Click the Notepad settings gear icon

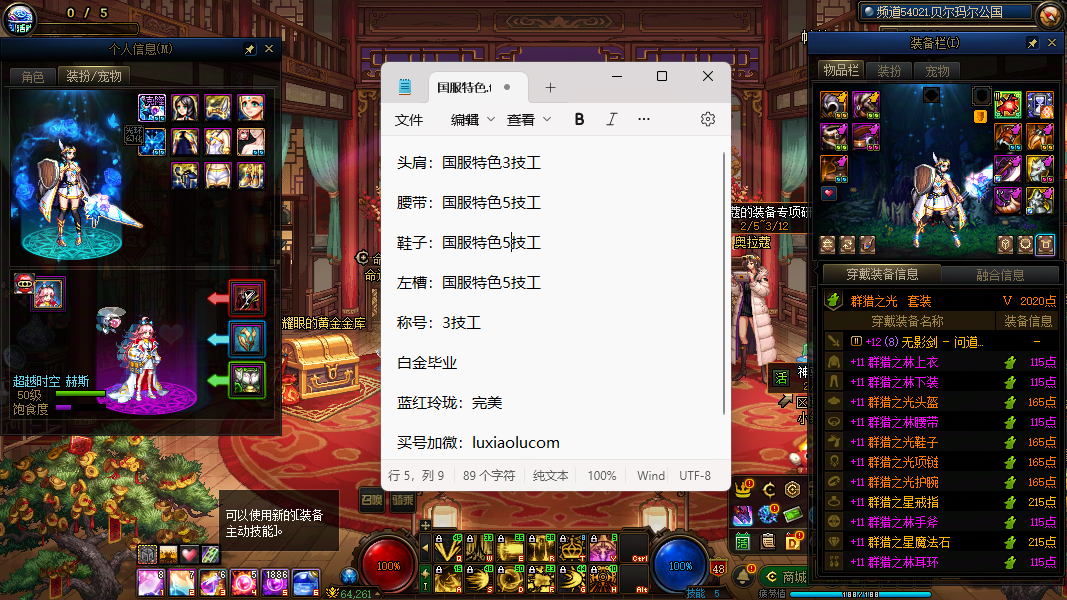point(708,119)
